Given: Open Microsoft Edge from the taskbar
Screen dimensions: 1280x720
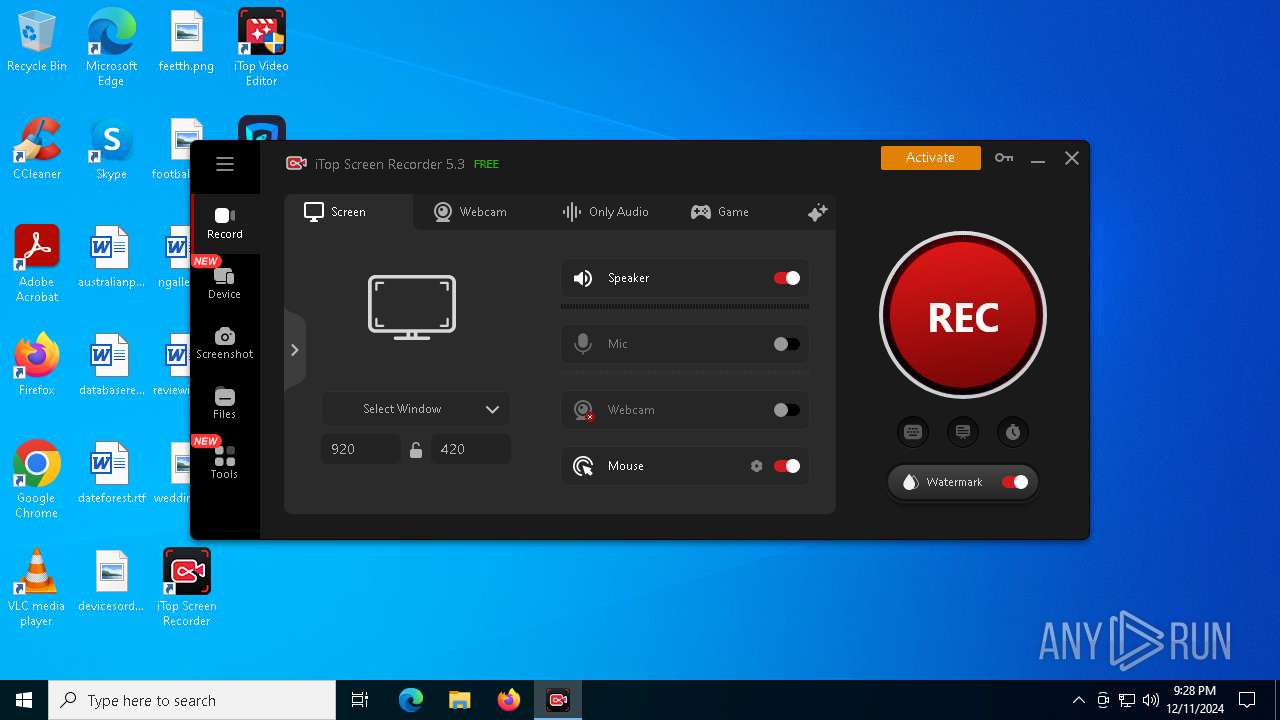Looking at the screenshot, I should coord(411,700).
